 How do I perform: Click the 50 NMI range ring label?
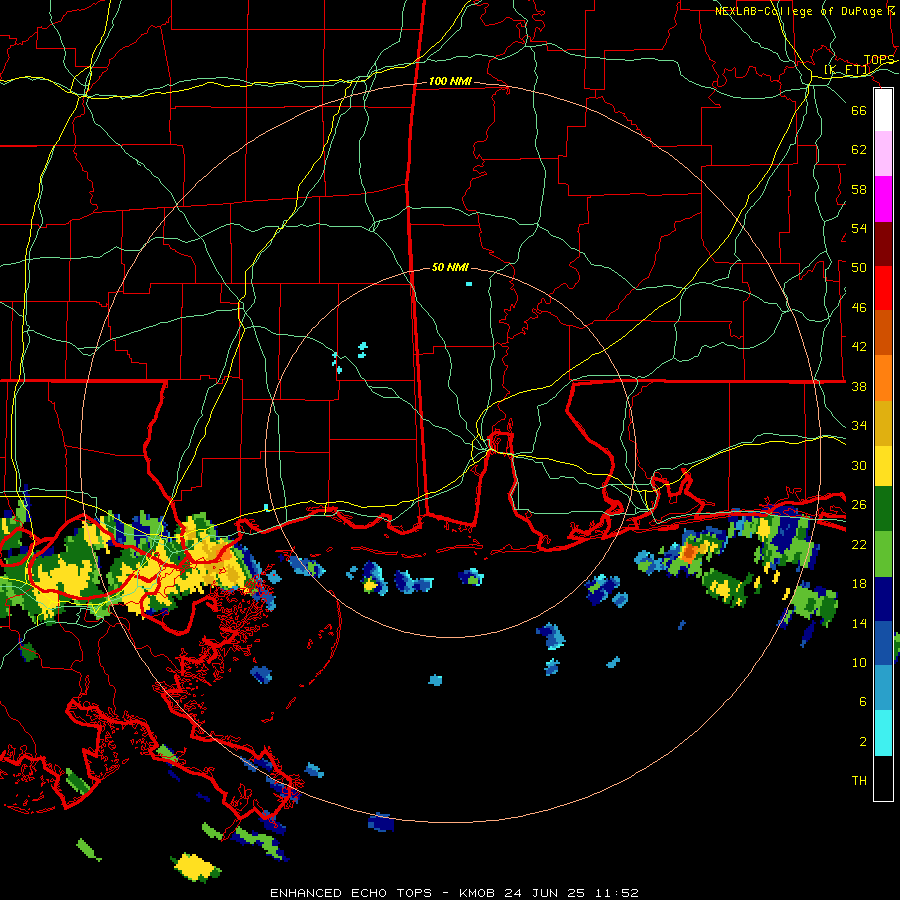click(450, 267)
